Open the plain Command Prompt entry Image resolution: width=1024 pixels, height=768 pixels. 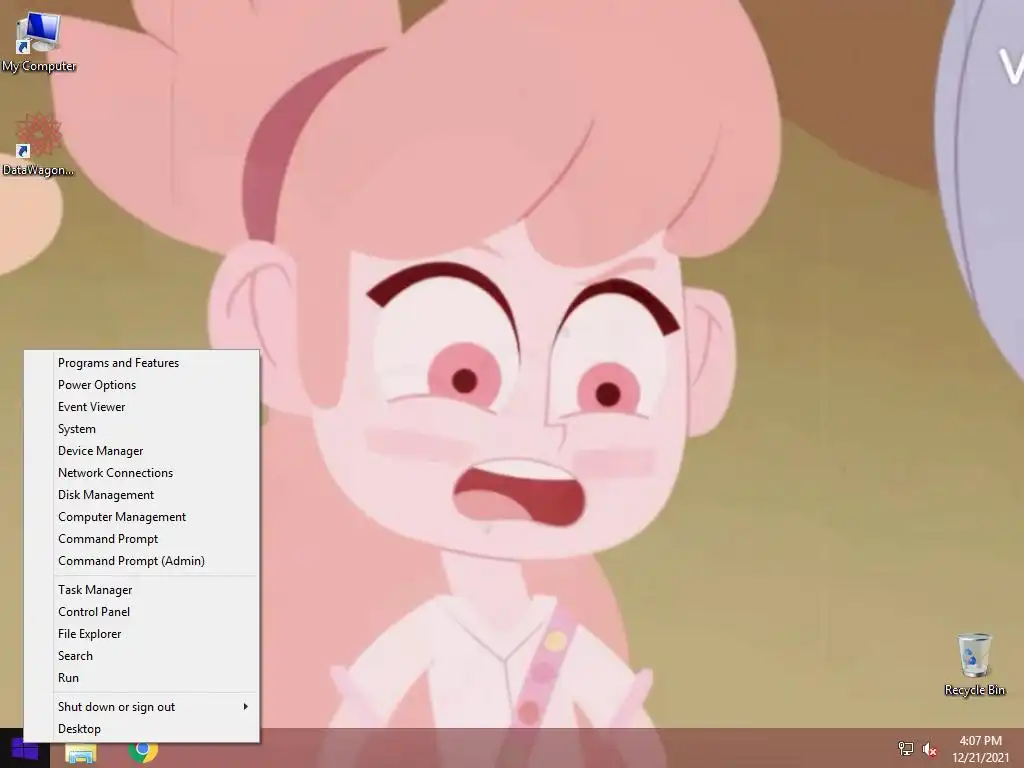(x=142, y=539)
